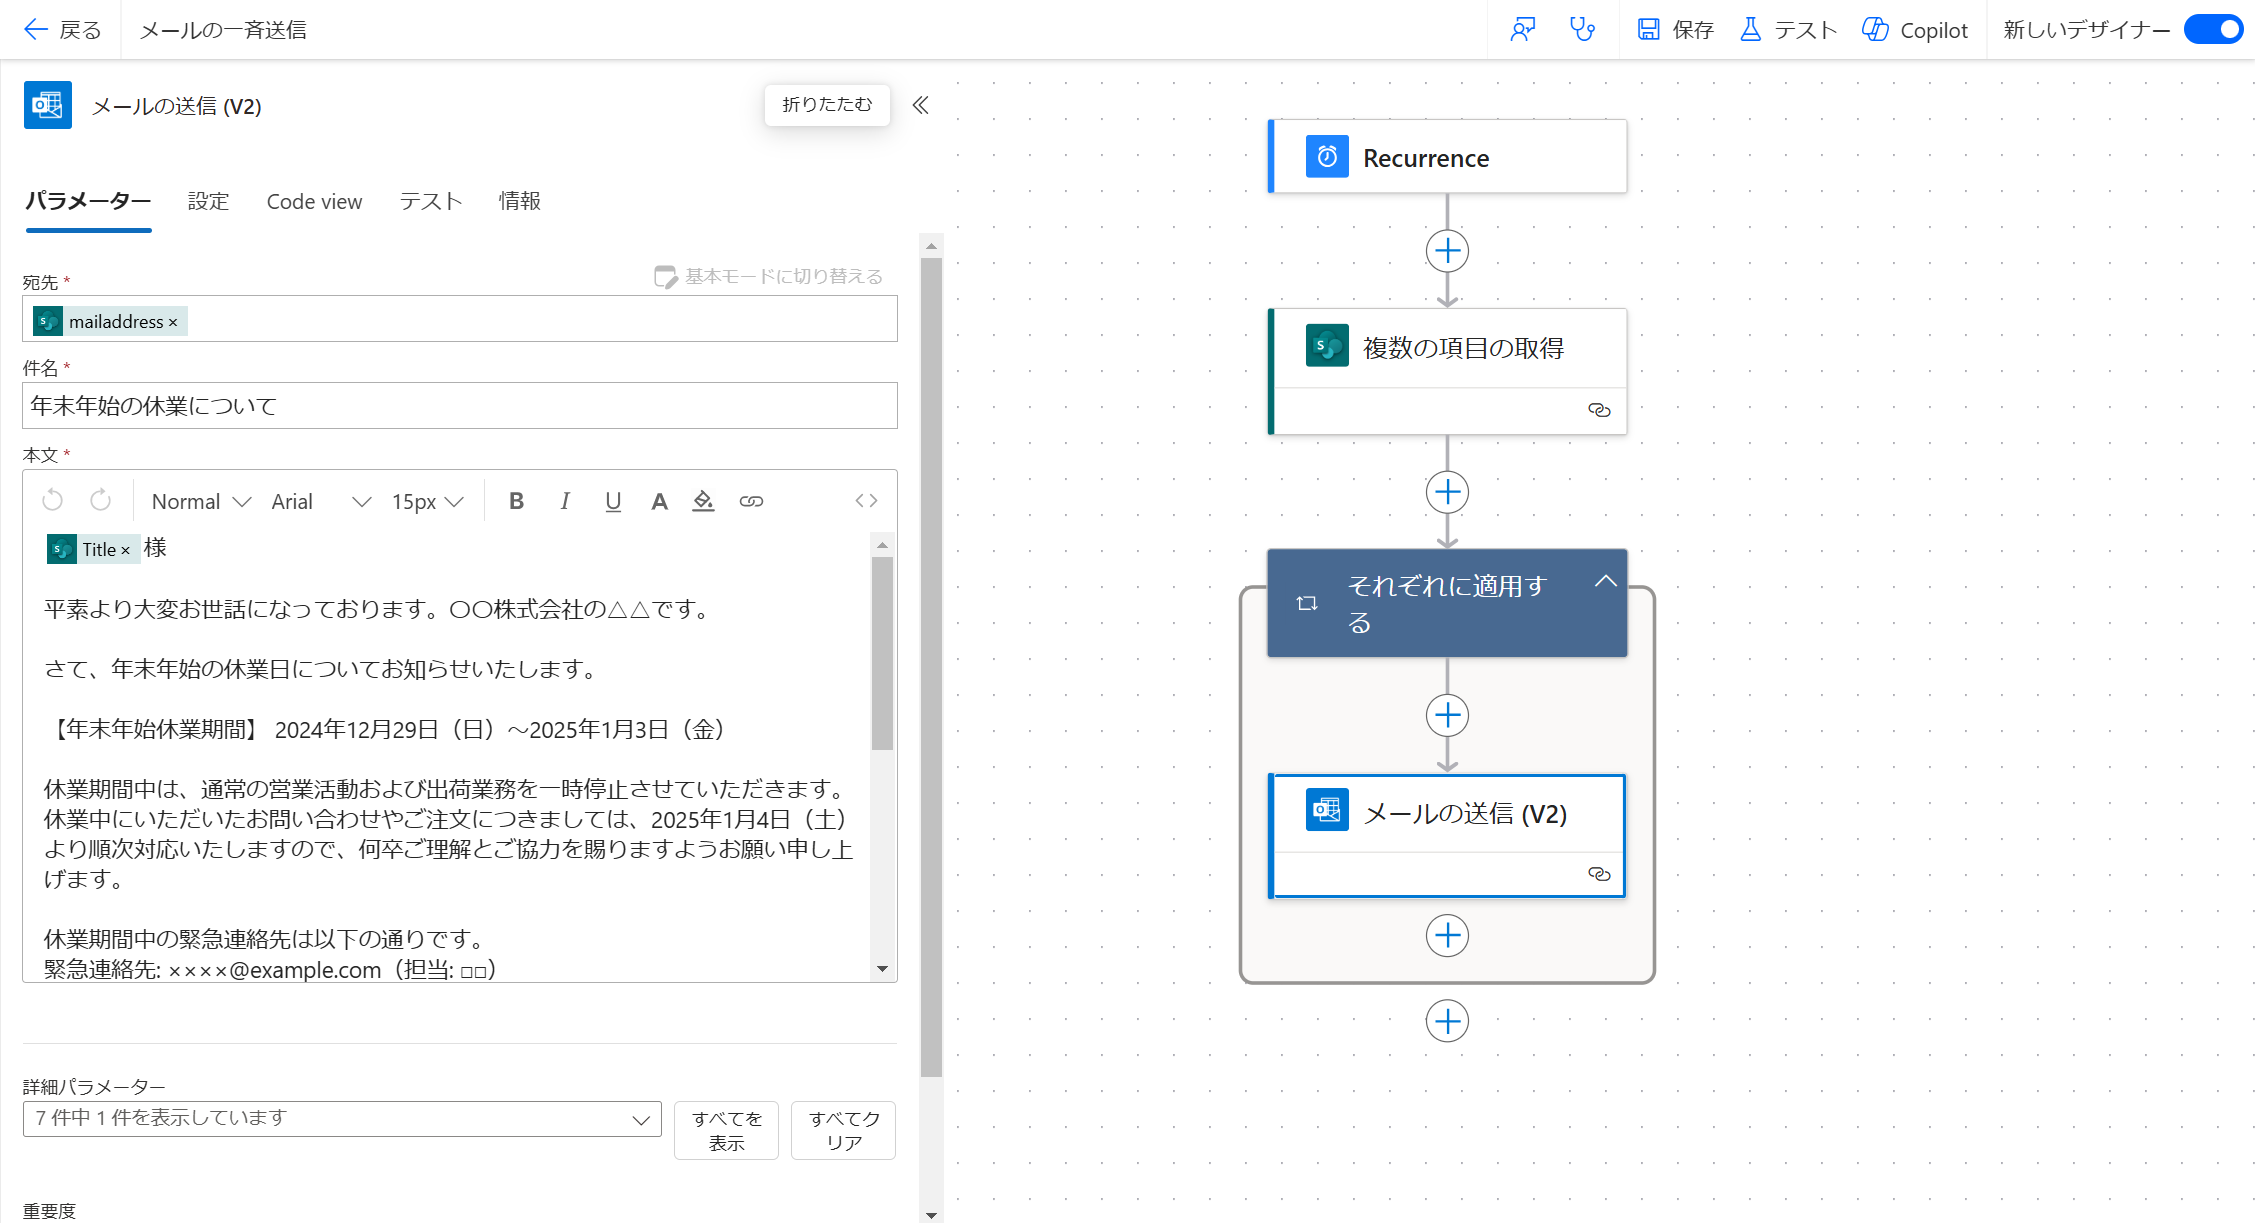The height and width of the screenshot is (1223, 2255).
Task: Open the feedback person icon in top bar
Action: coord(1522,30)
